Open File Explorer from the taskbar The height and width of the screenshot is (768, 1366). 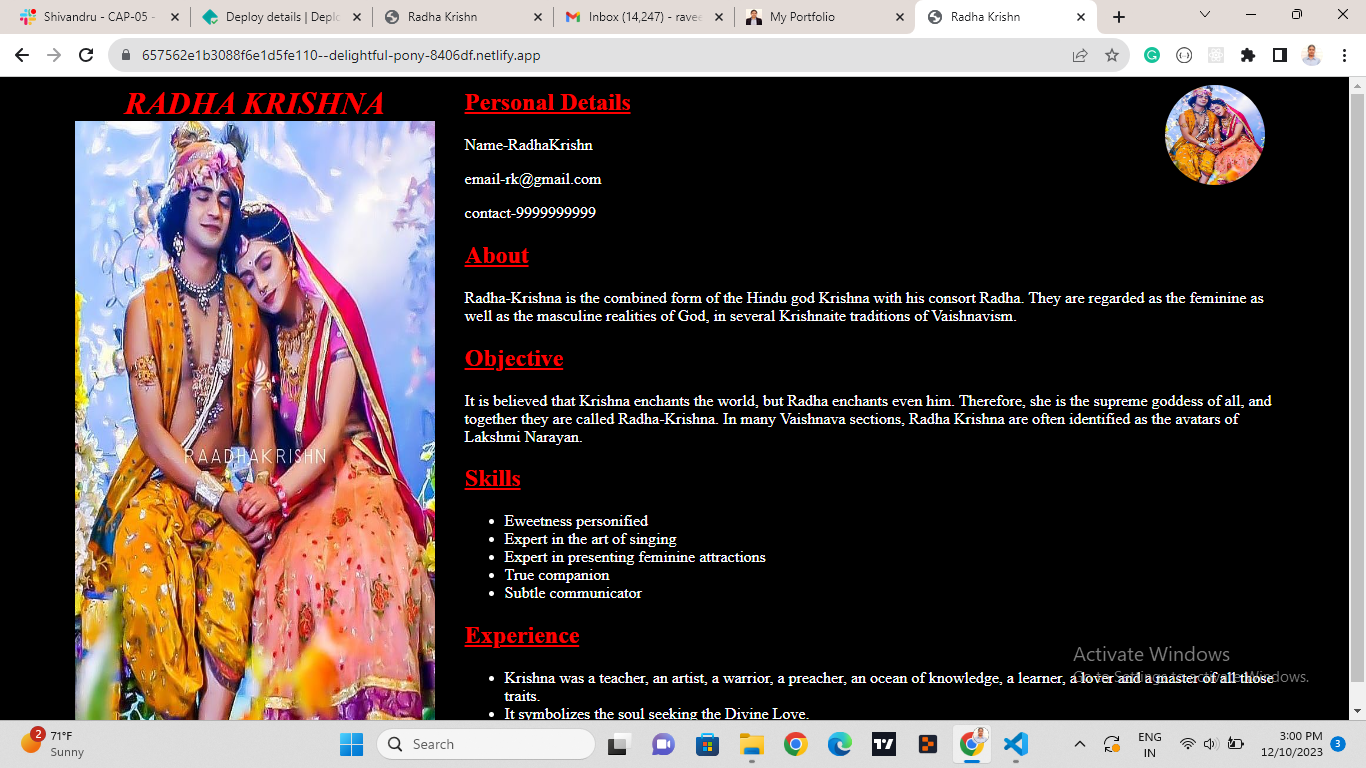point(750,743)
